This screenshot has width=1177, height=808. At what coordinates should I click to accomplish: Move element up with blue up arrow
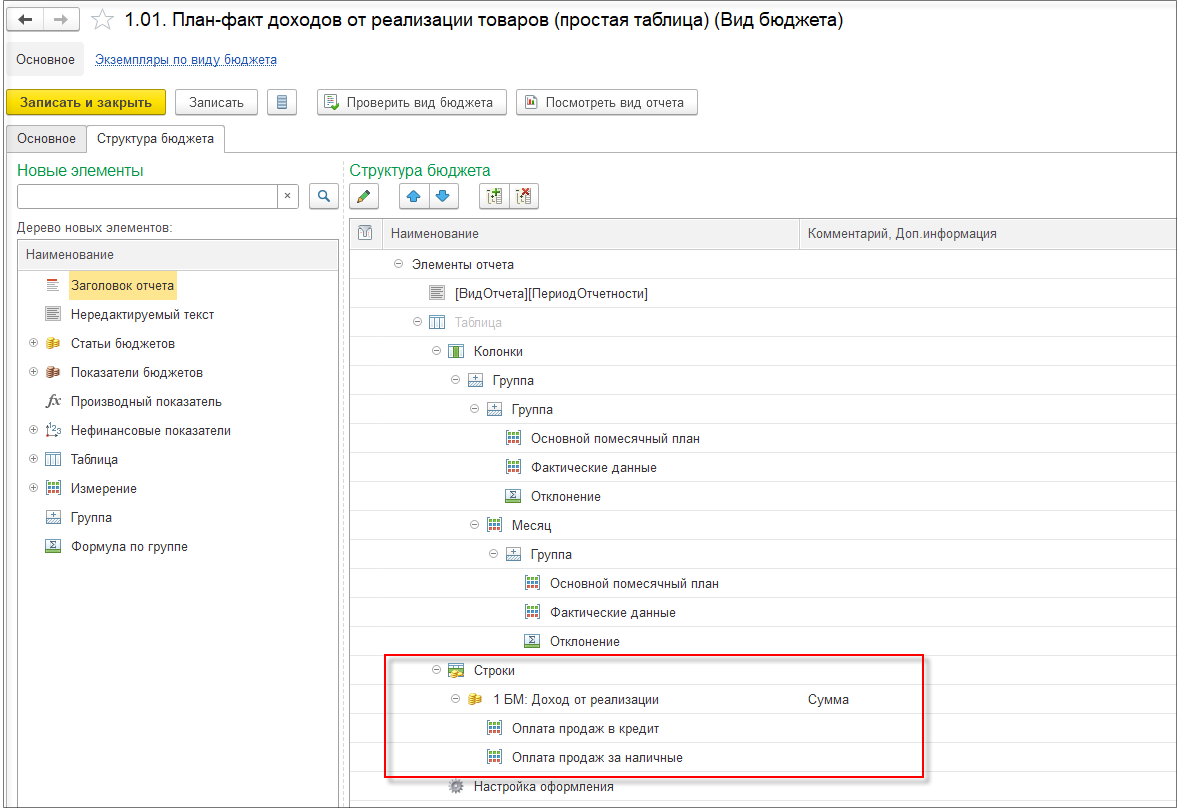pyautogui.click(x=414, y=197)
